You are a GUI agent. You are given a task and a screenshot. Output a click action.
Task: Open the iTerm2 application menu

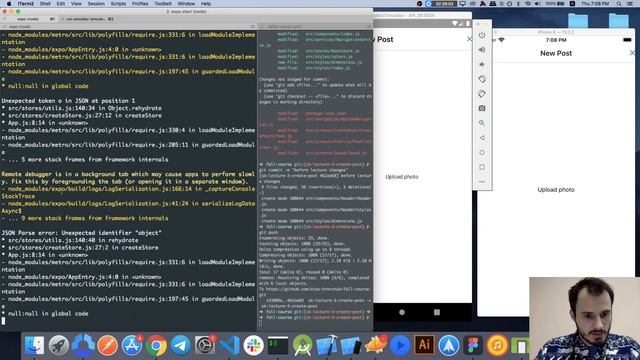click(x=26, y=4)
